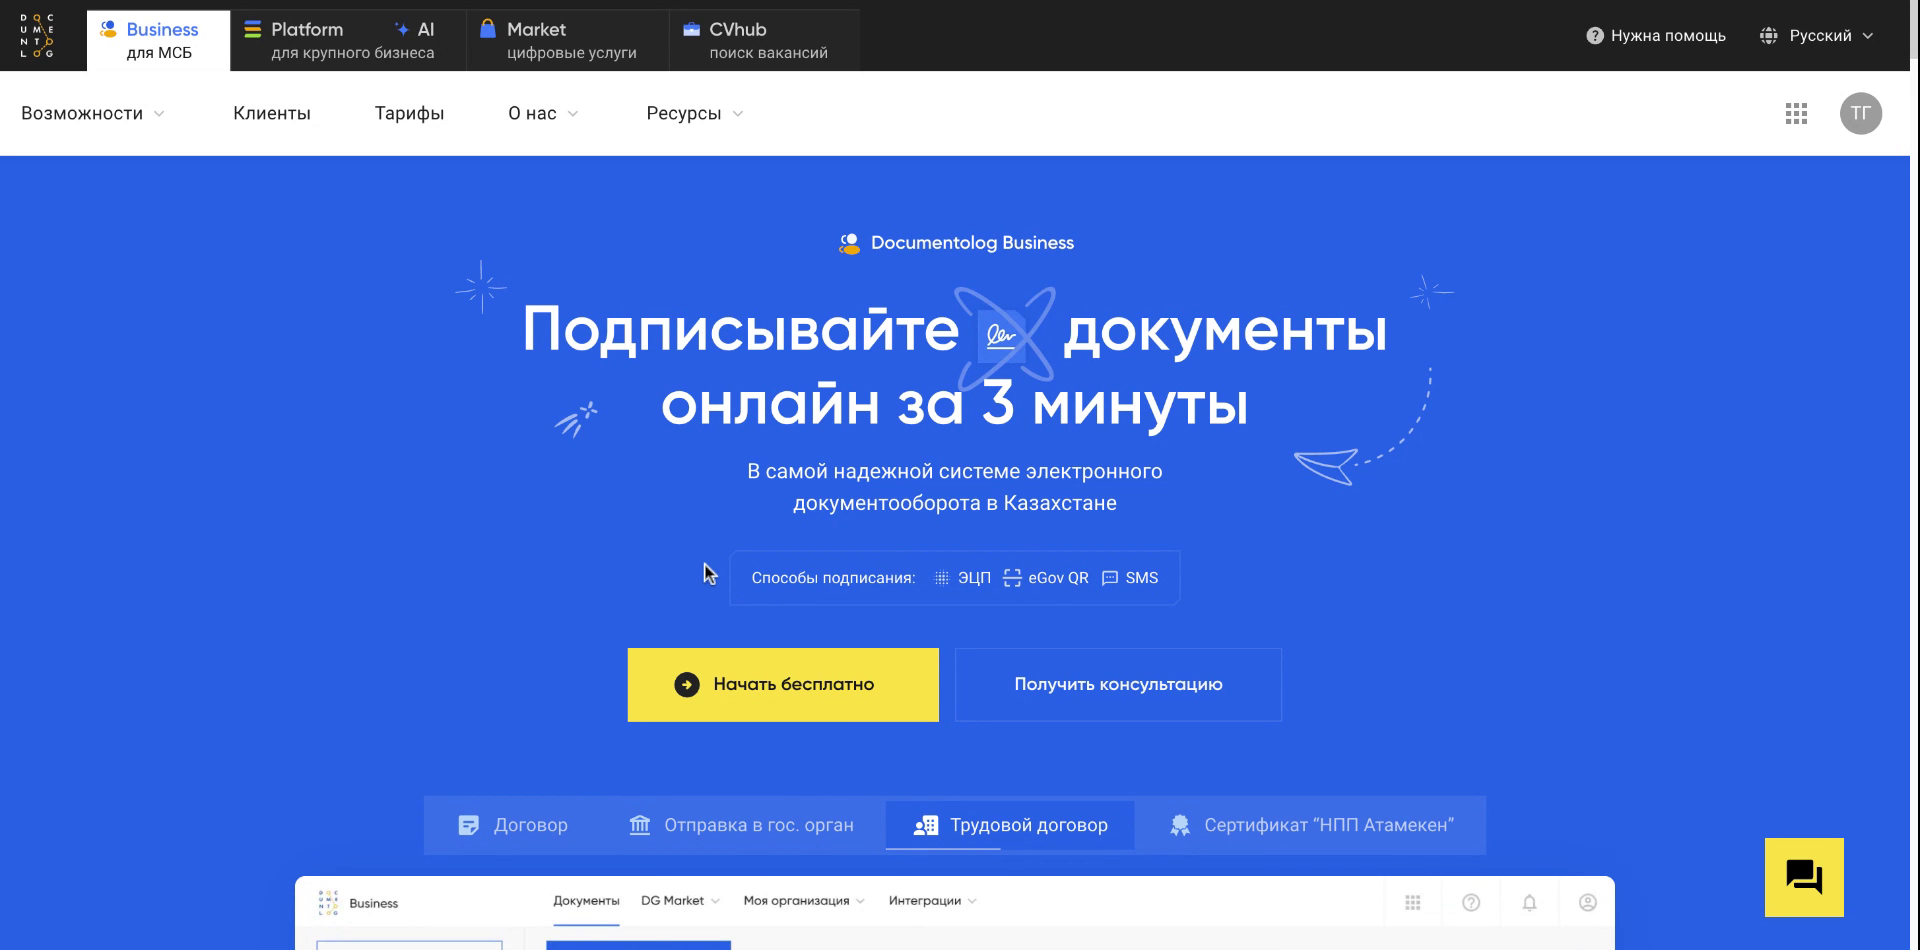The width and height of the screenshot is (1920, 950).
Task: Switch to the Договор option
Action: click(514, 824)
